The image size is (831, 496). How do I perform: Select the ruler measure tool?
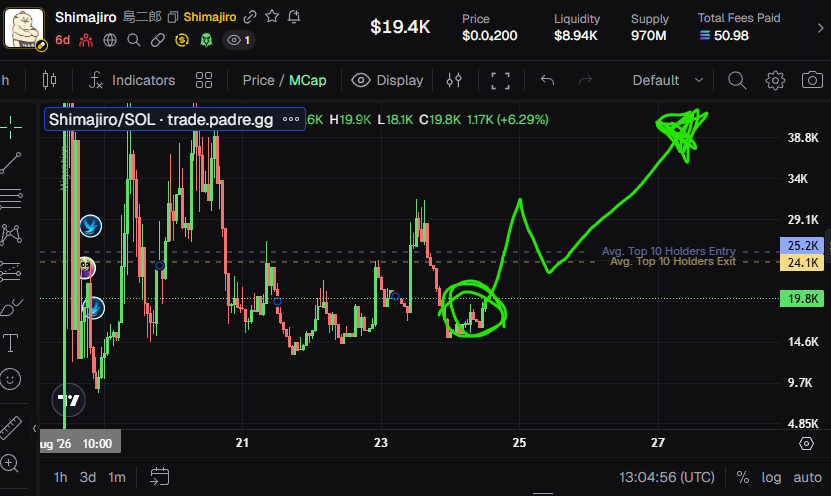point(11,428)
